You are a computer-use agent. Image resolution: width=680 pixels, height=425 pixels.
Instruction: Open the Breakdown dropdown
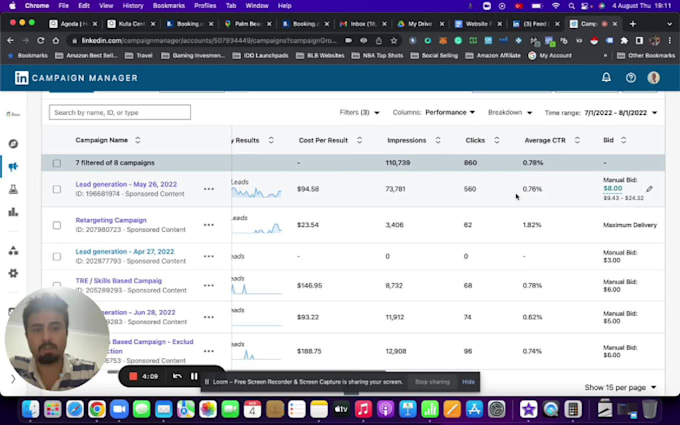pyautogui.click(x=510, y=112)
